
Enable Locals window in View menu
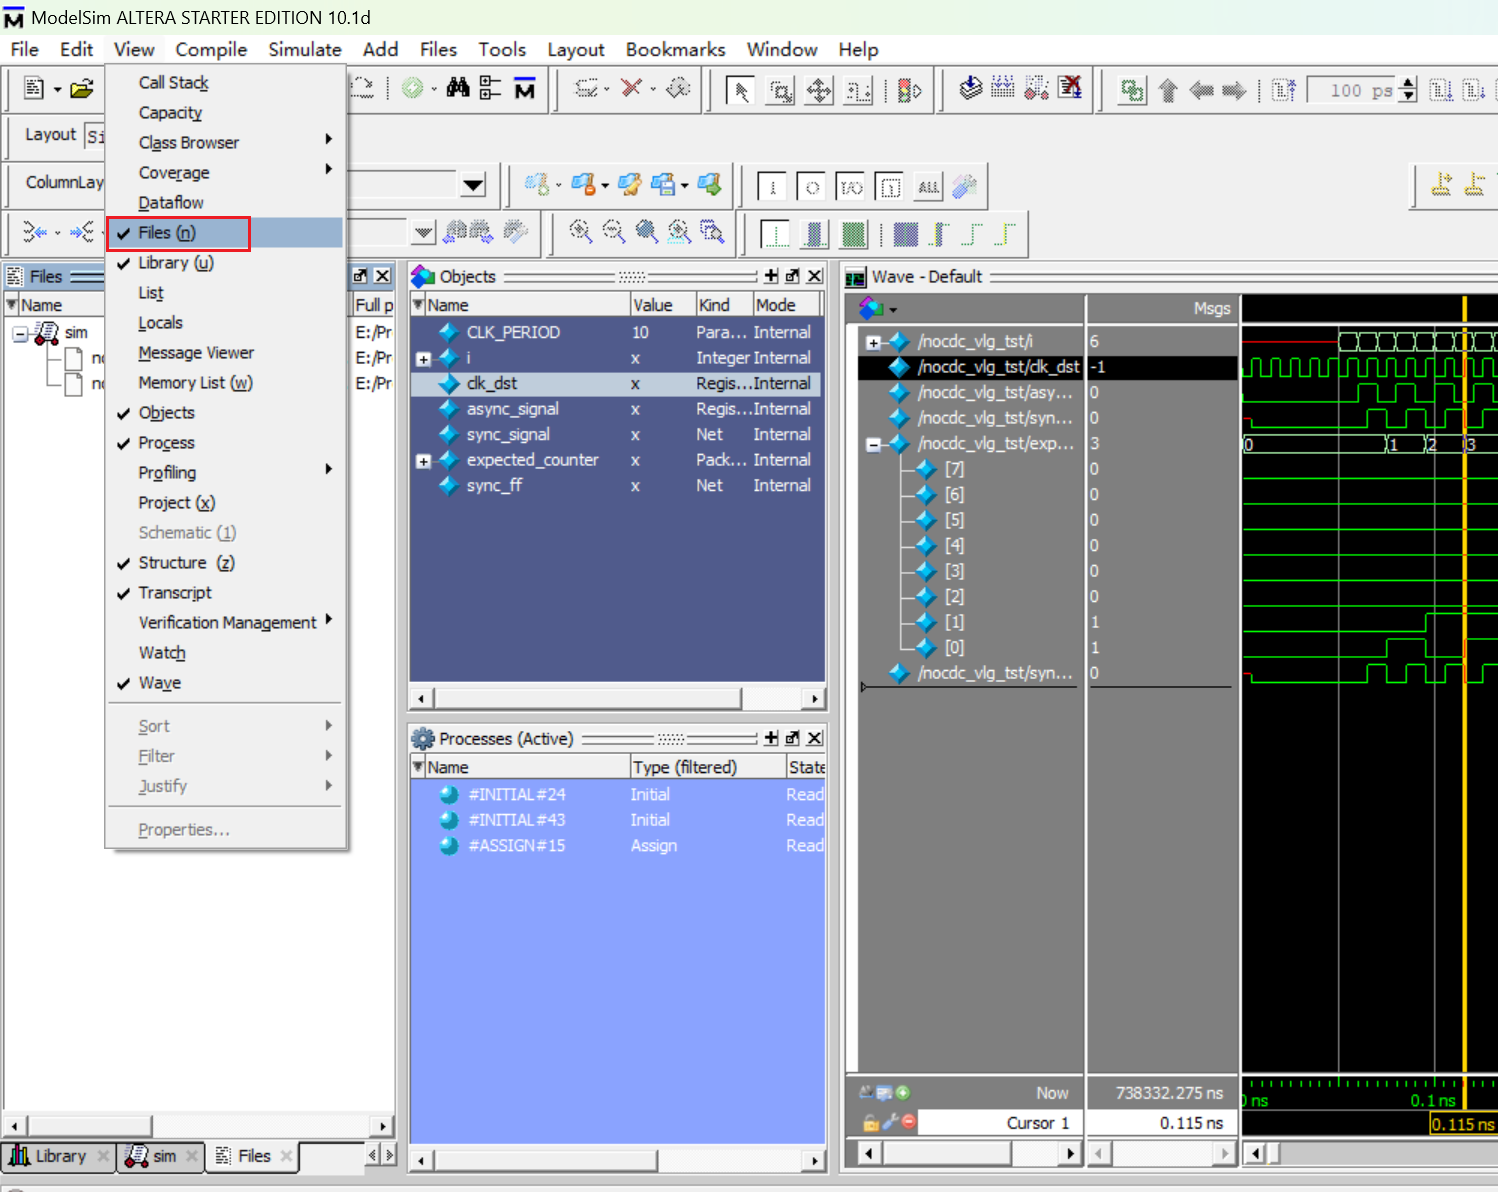(225, 323)
